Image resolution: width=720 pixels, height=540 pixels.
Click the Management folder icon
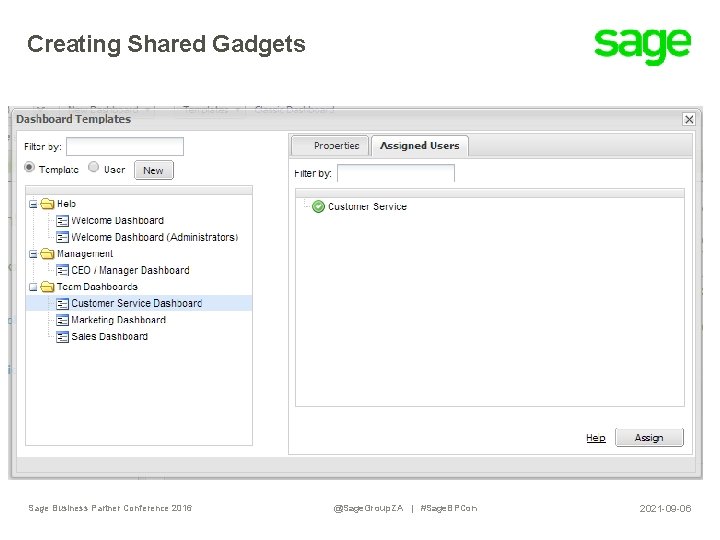pos(47,253)
